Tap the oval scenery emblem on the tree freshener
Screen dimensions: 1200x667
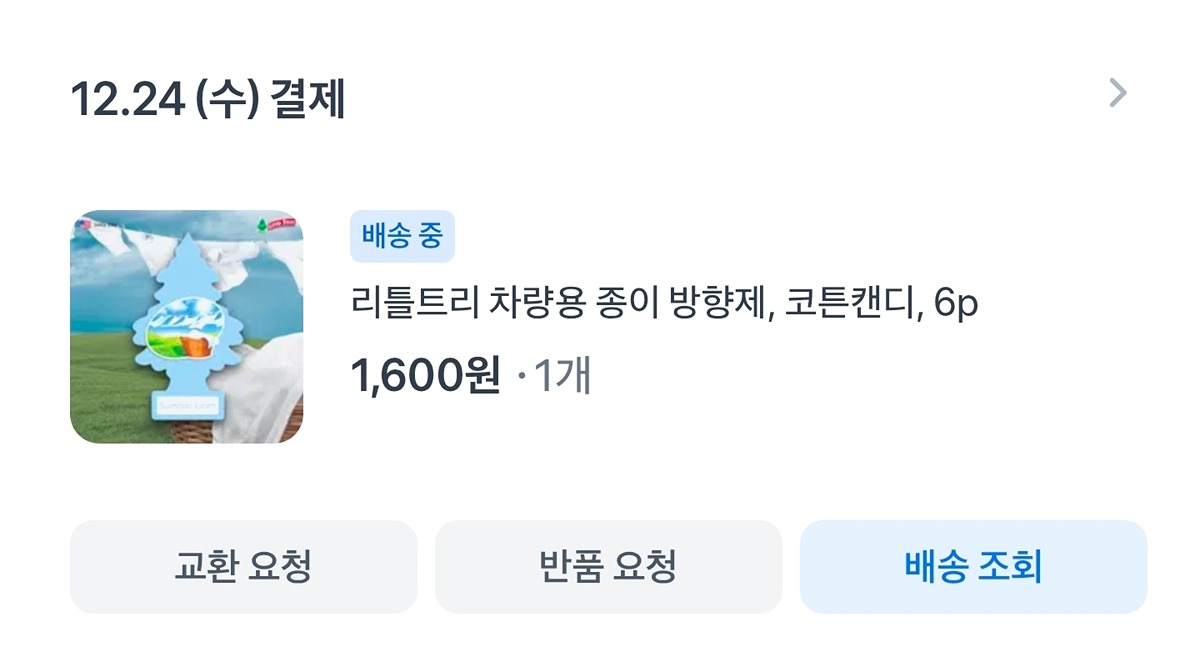[185, 328]
